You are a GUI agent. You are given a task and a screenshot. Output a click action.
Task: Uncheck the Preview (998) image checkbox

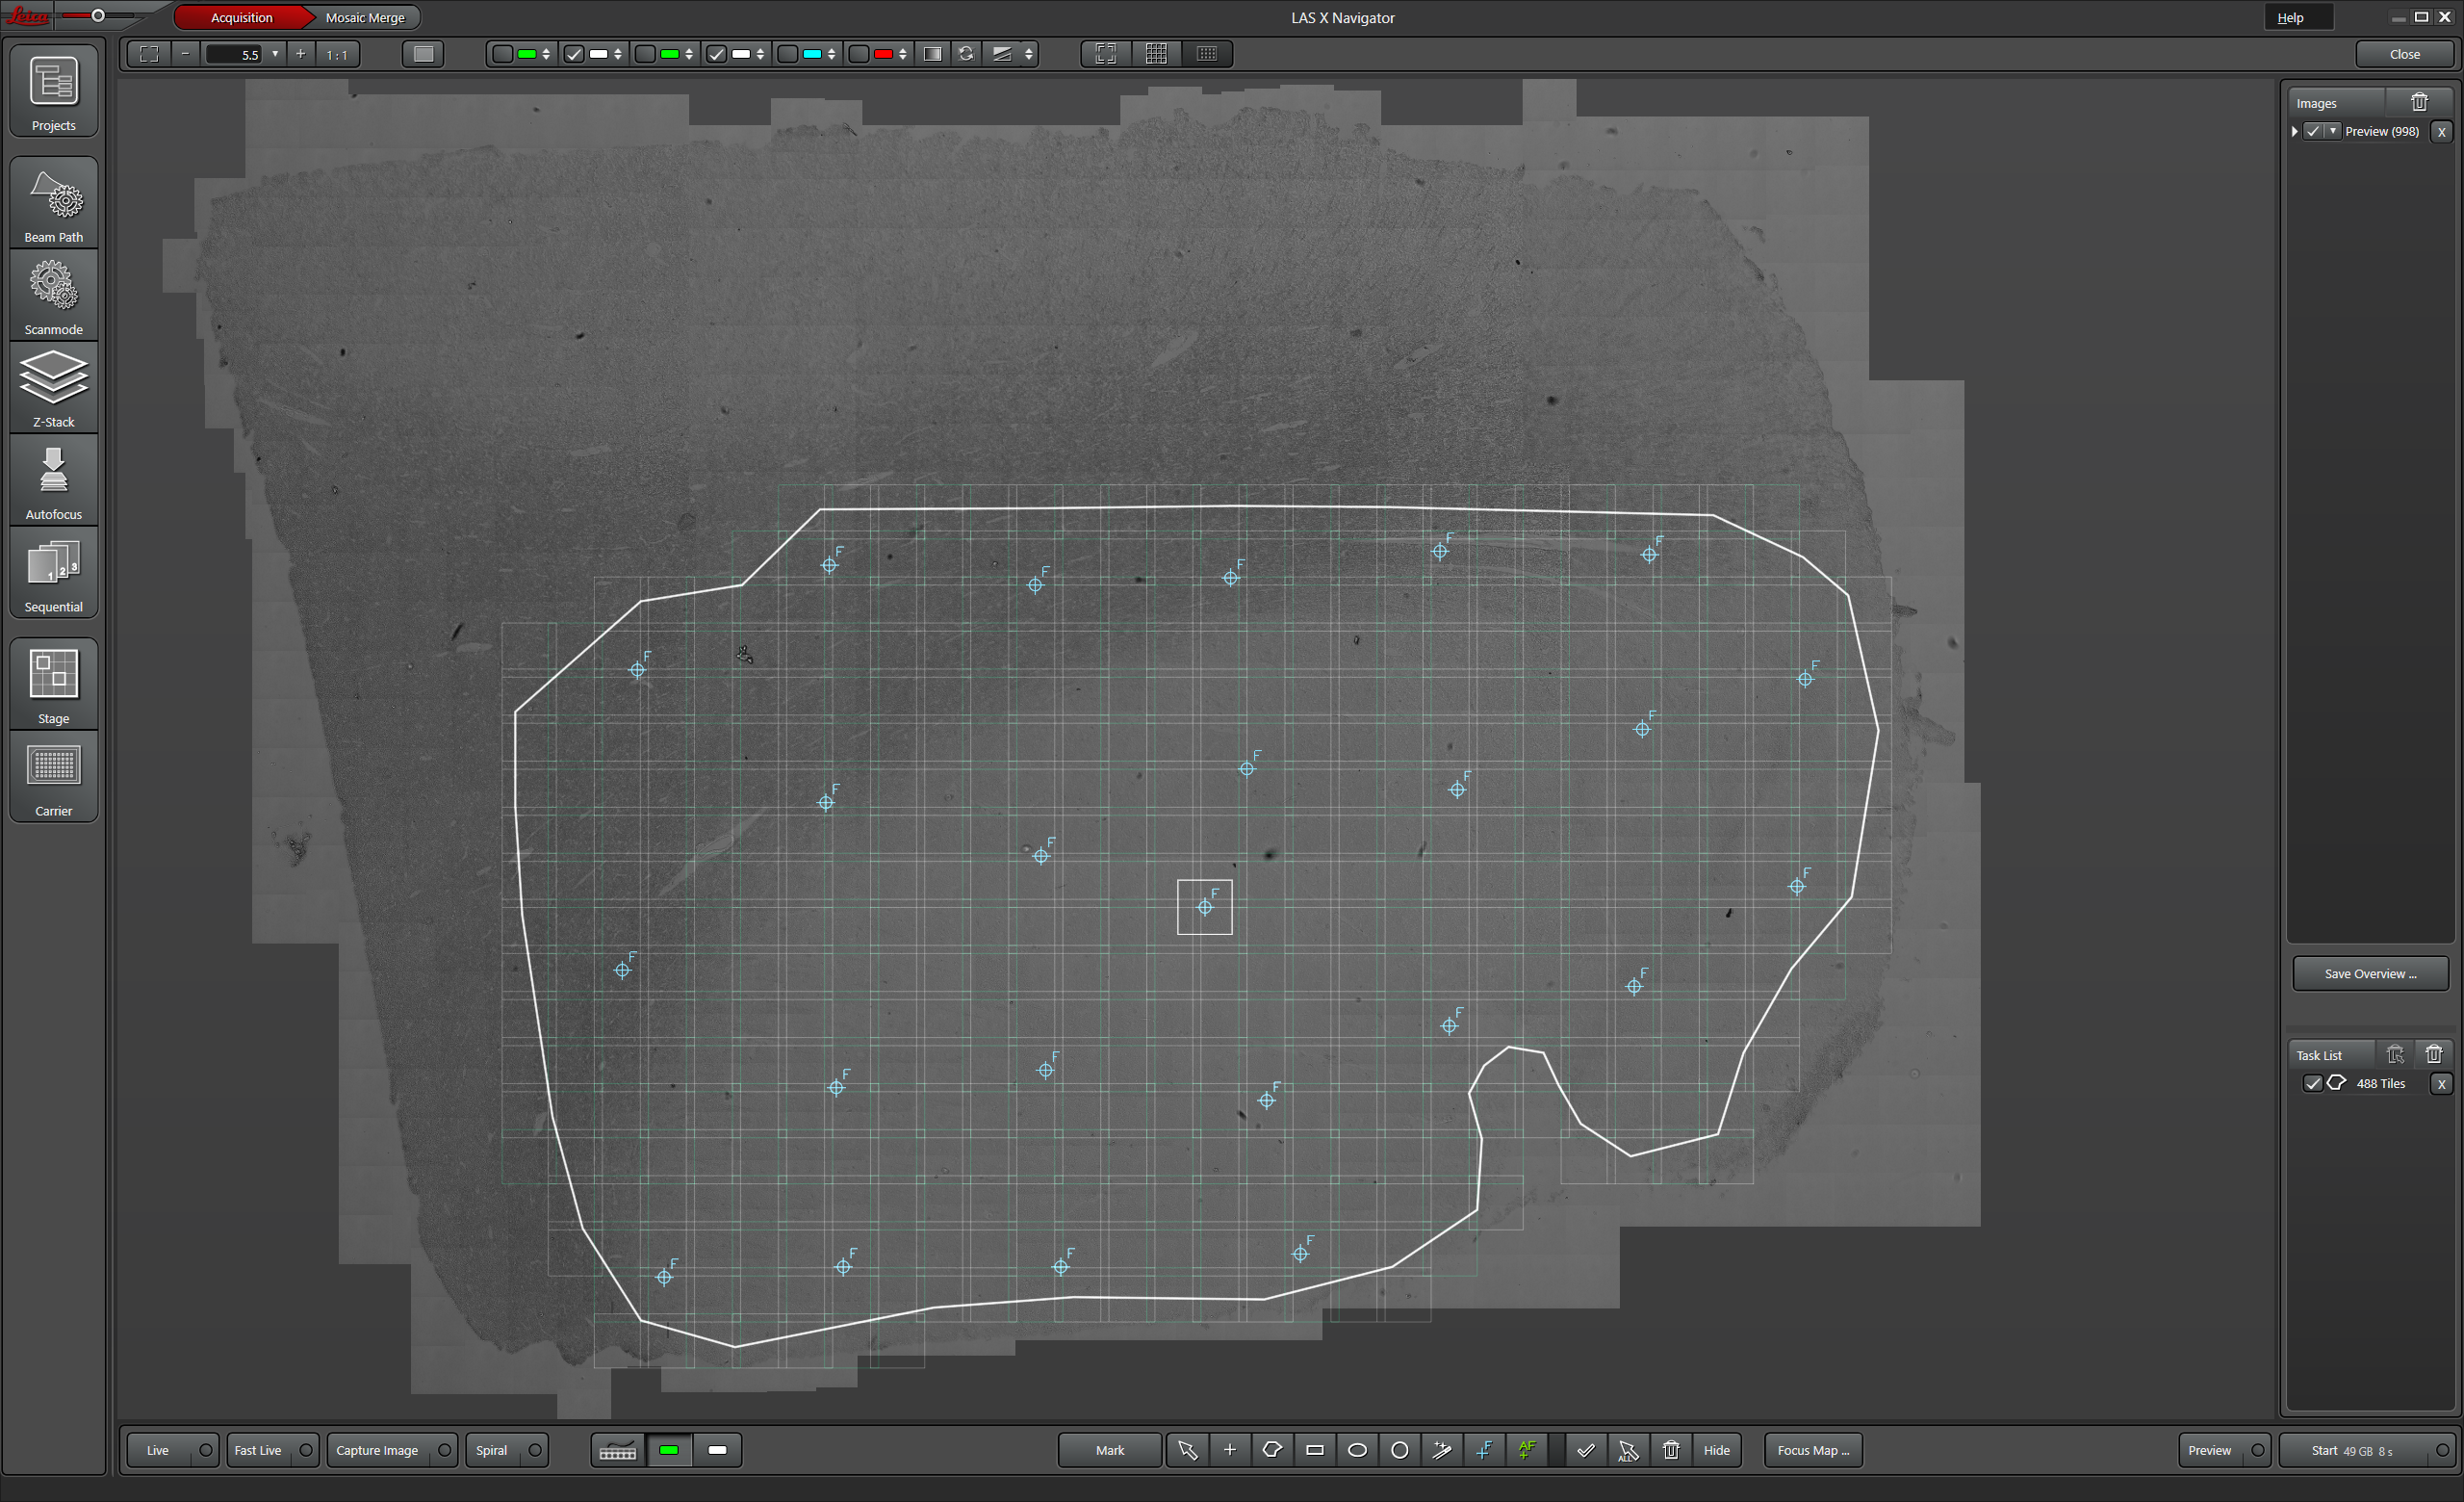pos(2313,131)
